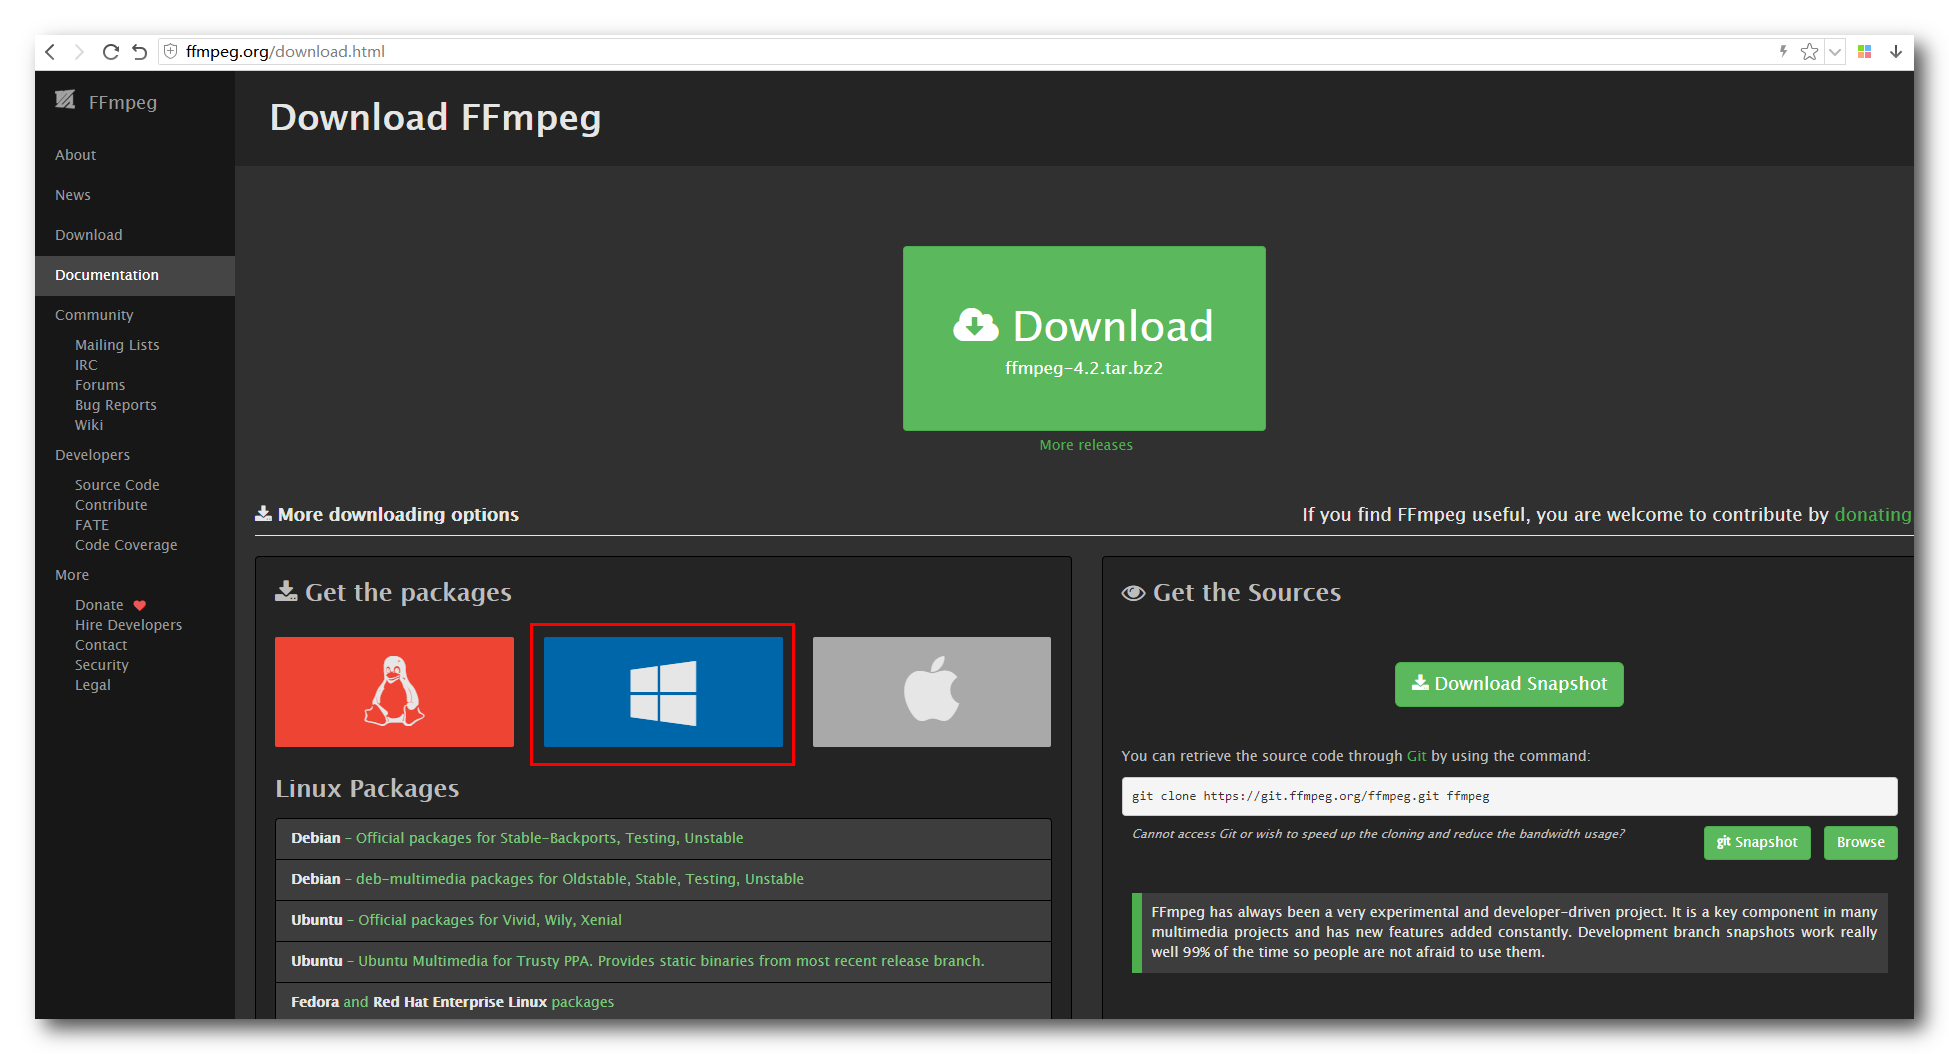Open Legal link
The image size is (1949, 1054).
(x=93, y=685)
